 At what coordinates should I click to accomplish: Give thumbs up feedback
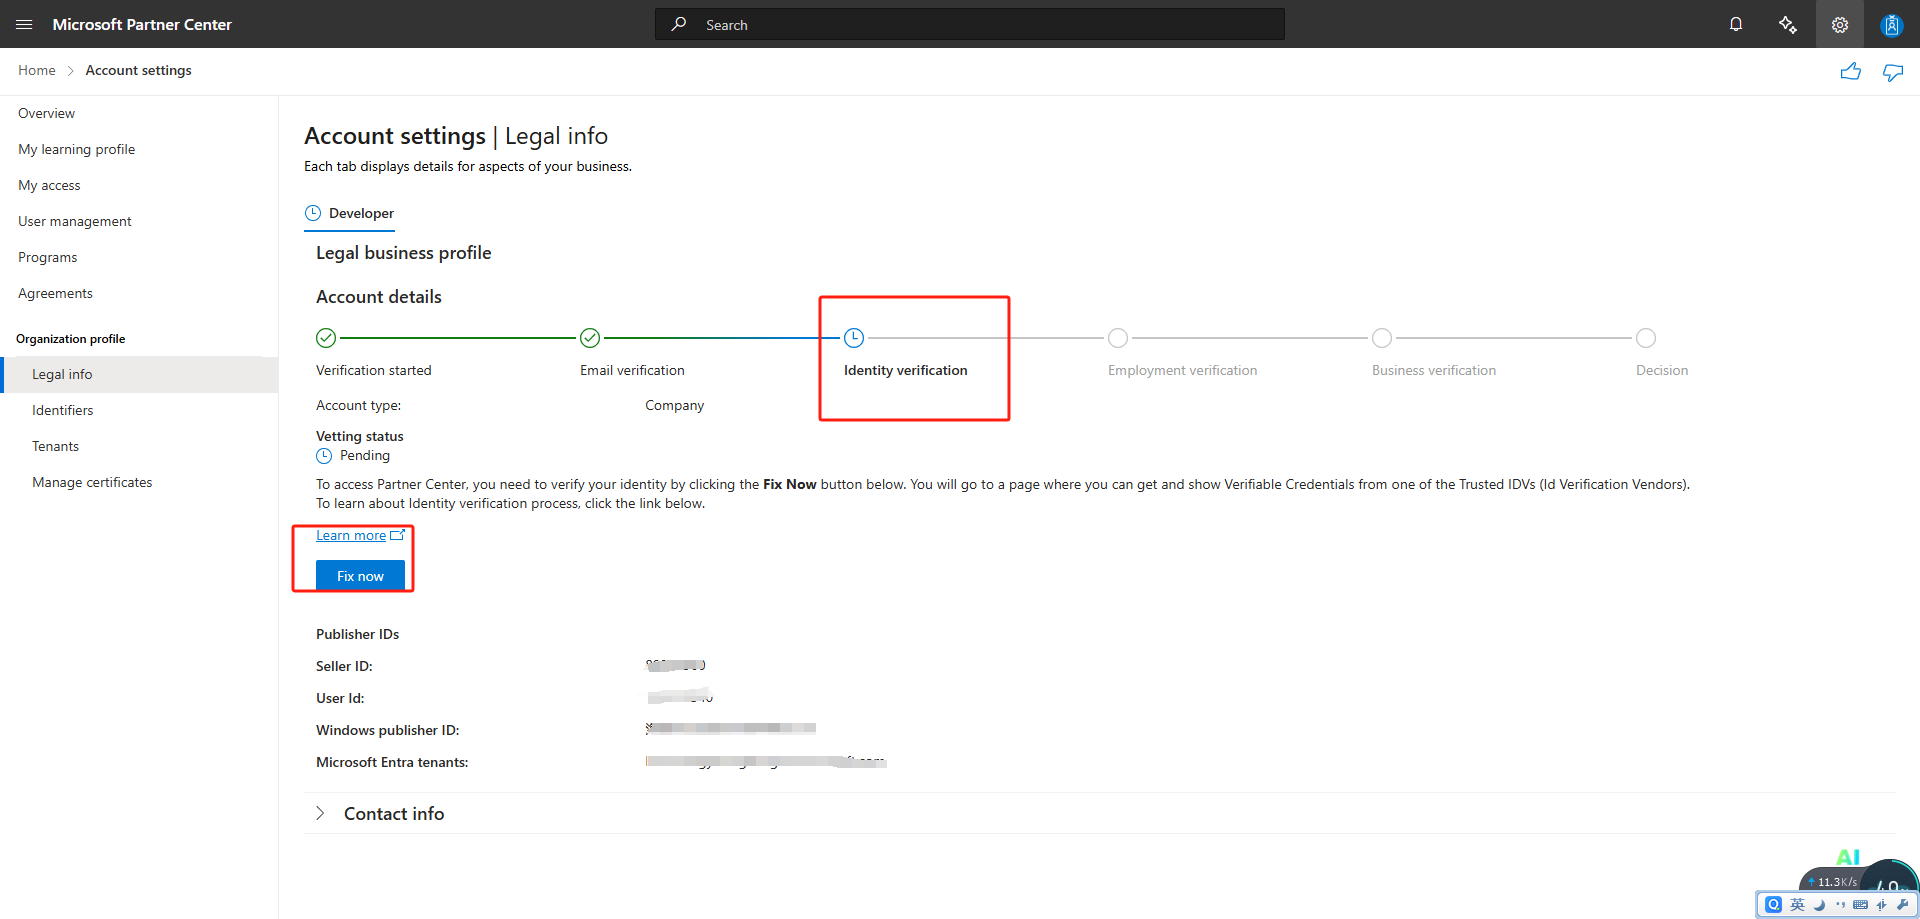coord(1851,71)
